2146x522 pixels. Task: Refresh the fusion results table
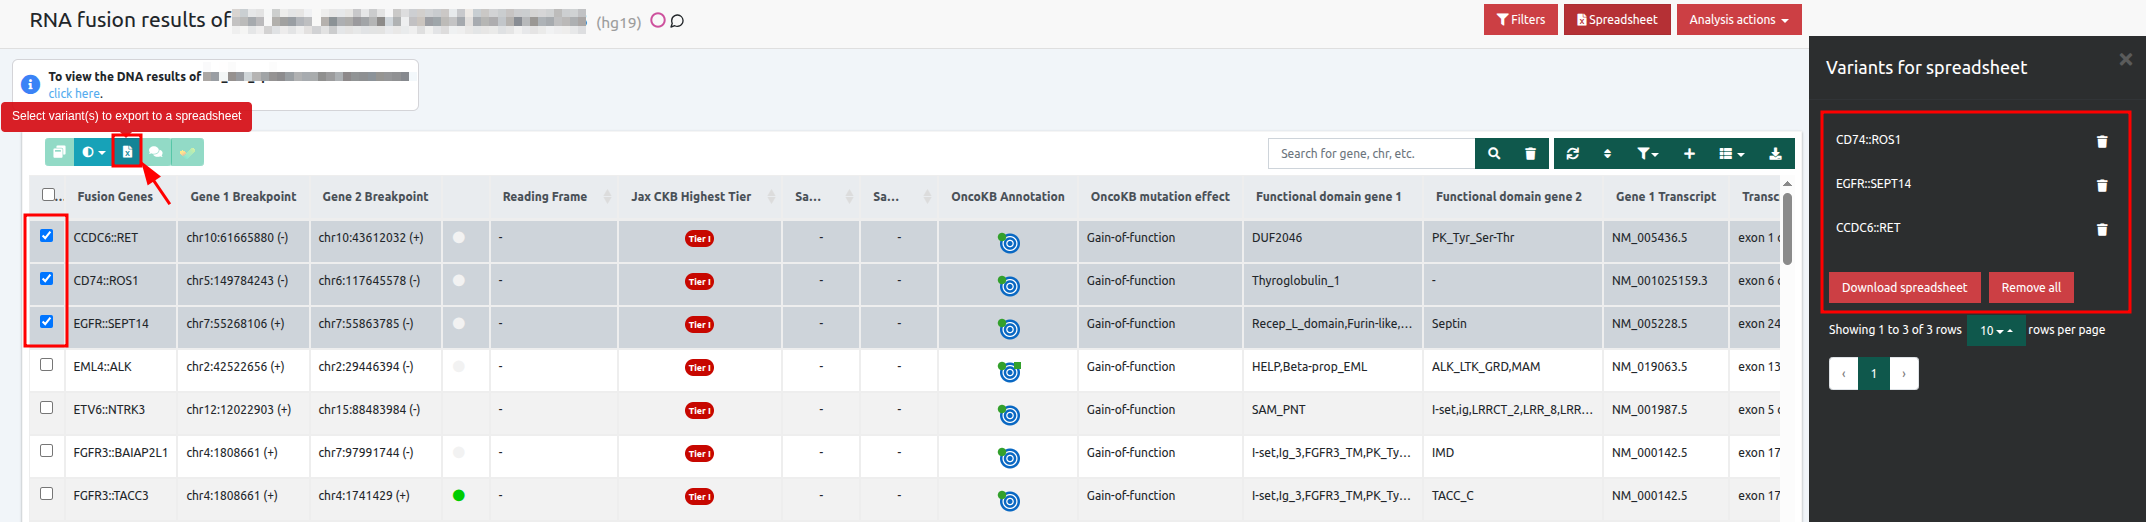pos(1573,154)
